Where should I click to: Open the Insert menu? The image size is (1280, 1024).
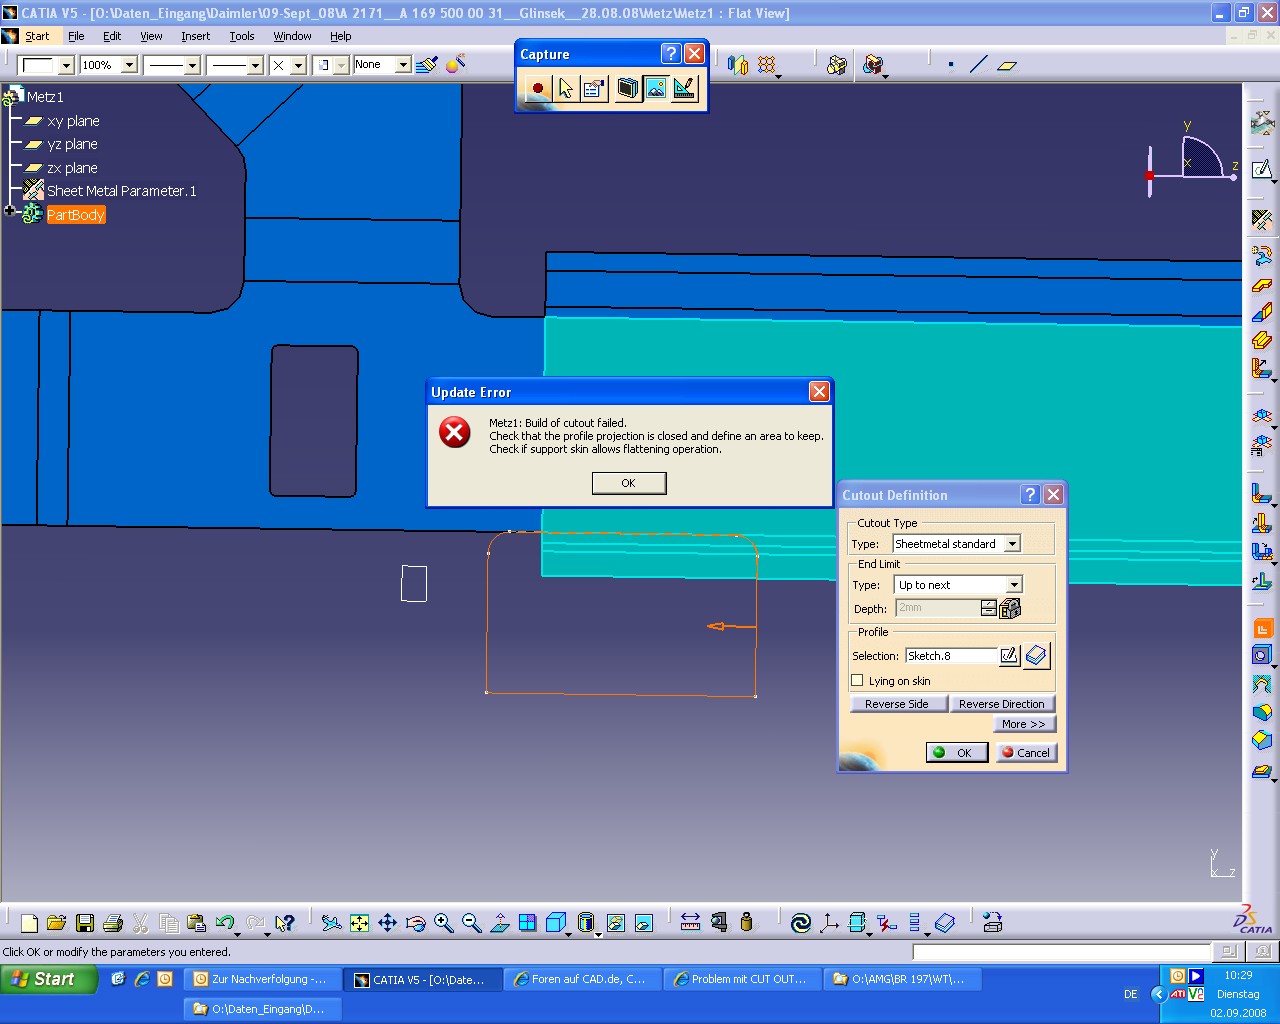tap(195, 36)
